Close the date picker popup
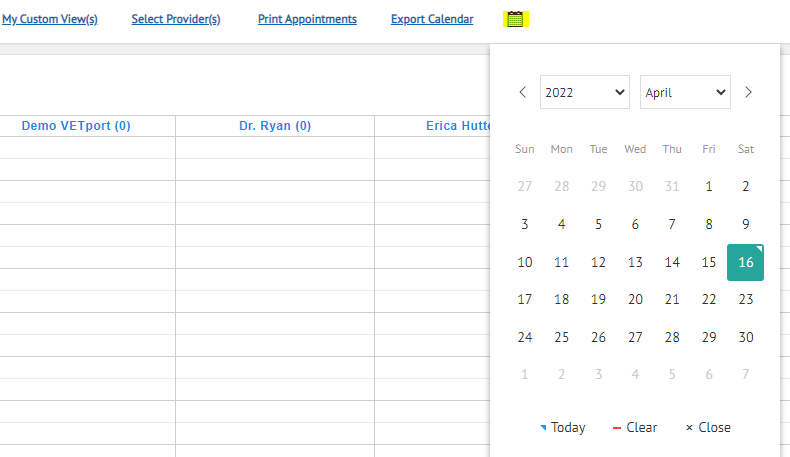Screen dimensions: 790x457 point(708,427)
